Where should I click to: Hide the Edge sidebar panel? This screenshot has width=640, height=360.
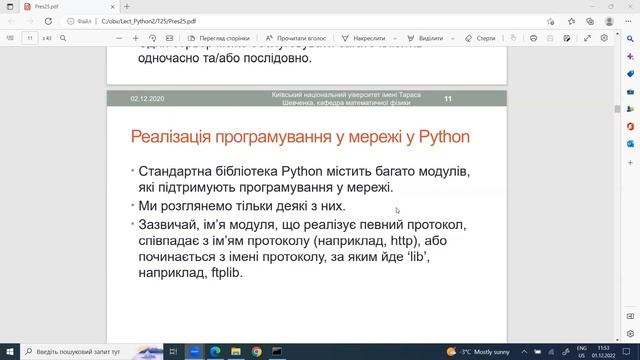click(x=630, y=316)
